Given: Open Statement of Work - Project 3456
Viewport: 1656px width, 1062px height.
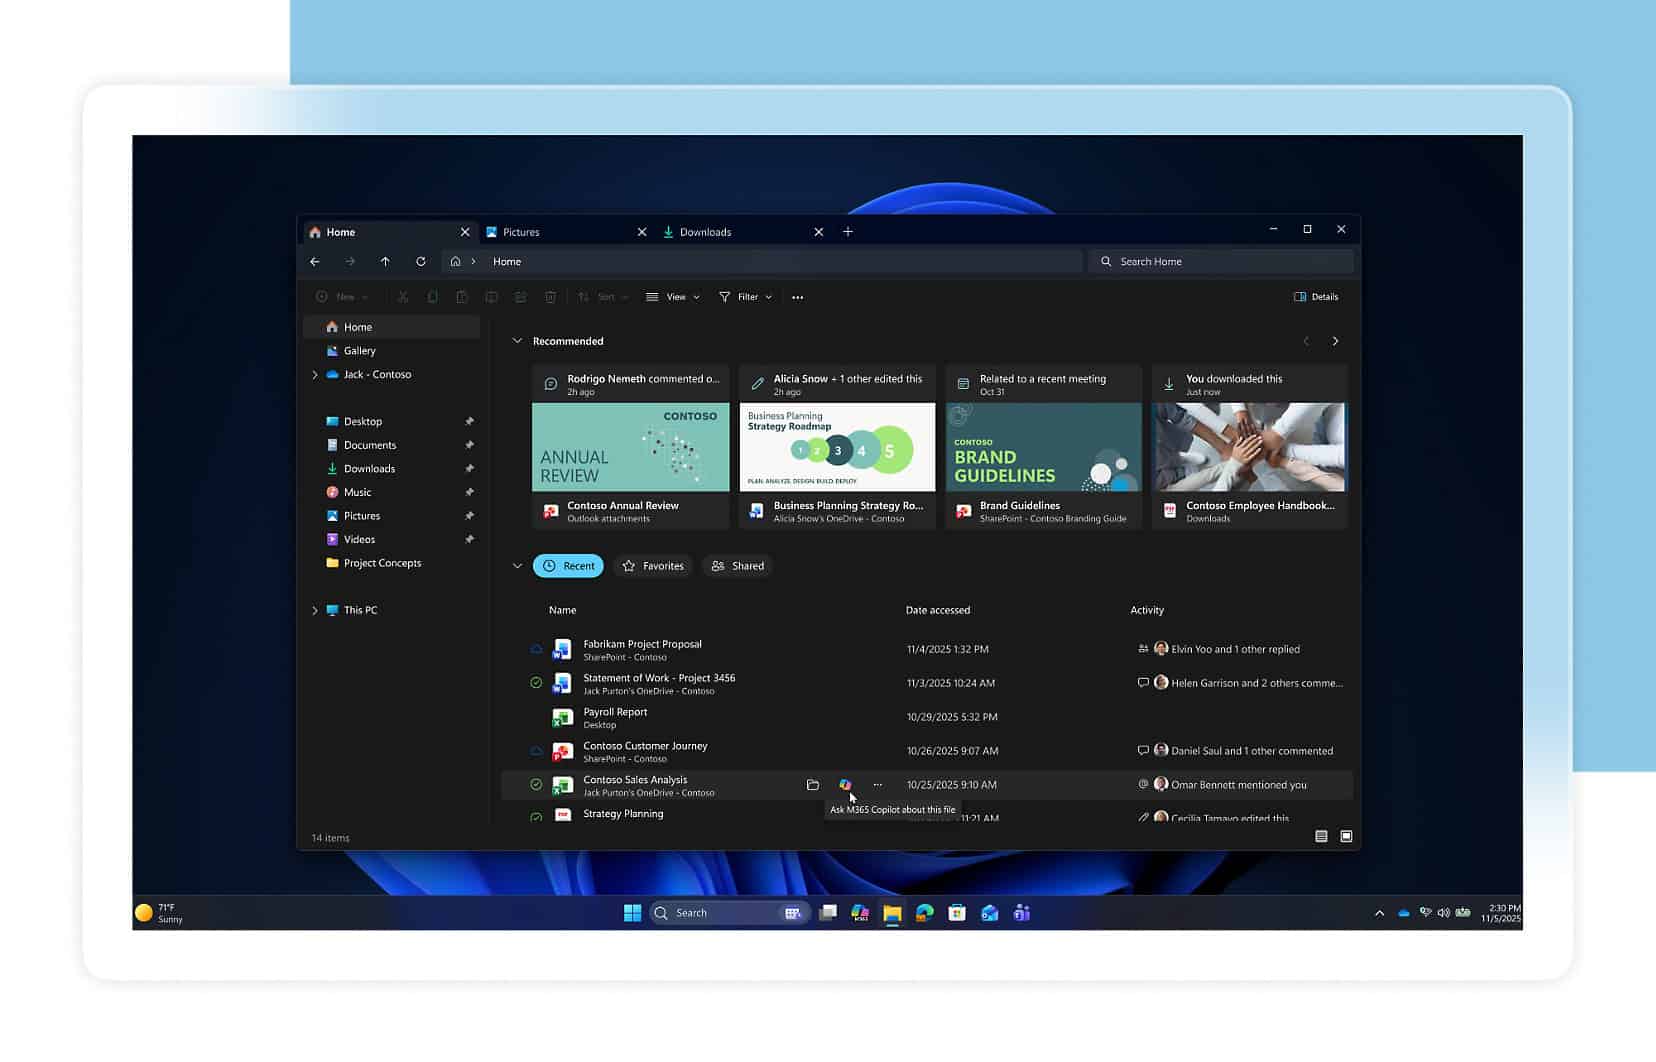Looking at the screenshot, I should click(x=659, y=678).
